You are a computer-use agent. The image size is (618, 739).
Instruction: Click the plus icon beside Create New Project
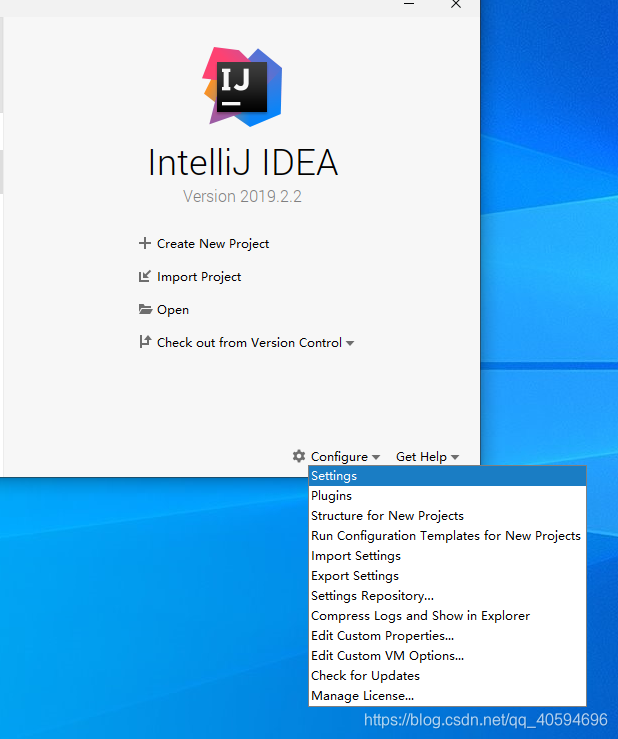tap(145, 243)
